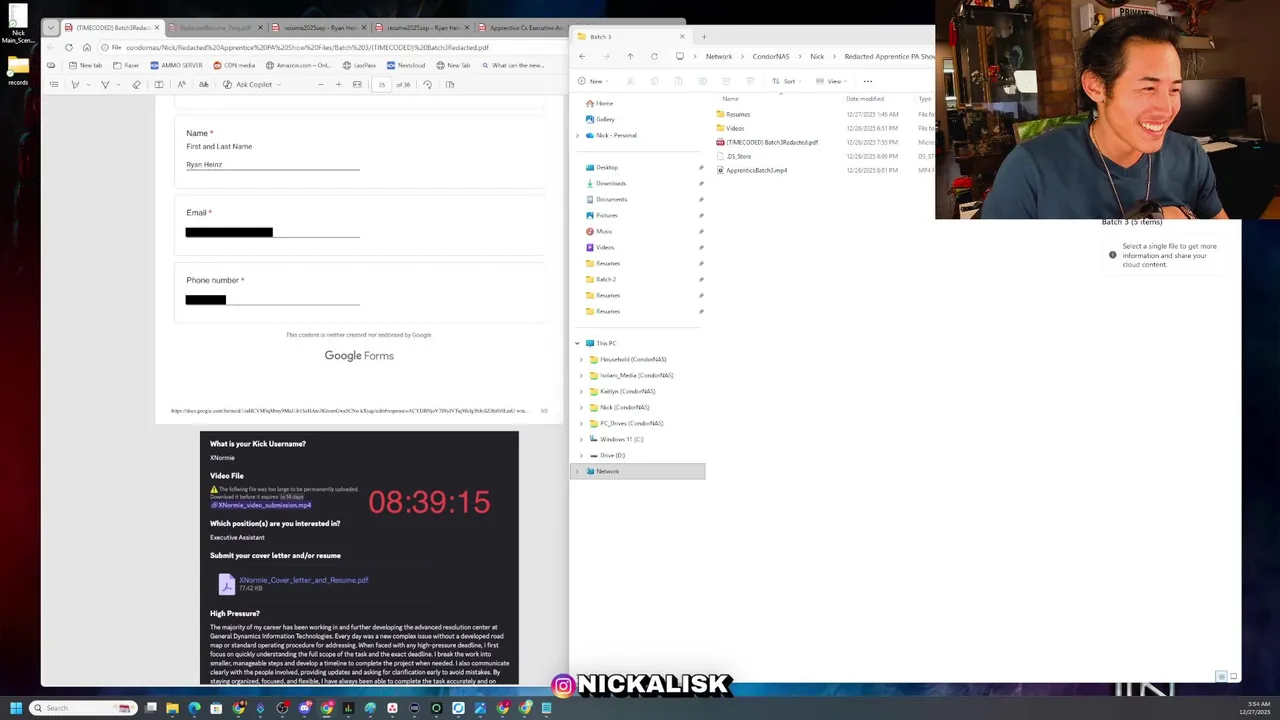This screenshot has height=720, width=1280.
Task: Click the Nick breadcrumb segment
Action: coord(817,56)
